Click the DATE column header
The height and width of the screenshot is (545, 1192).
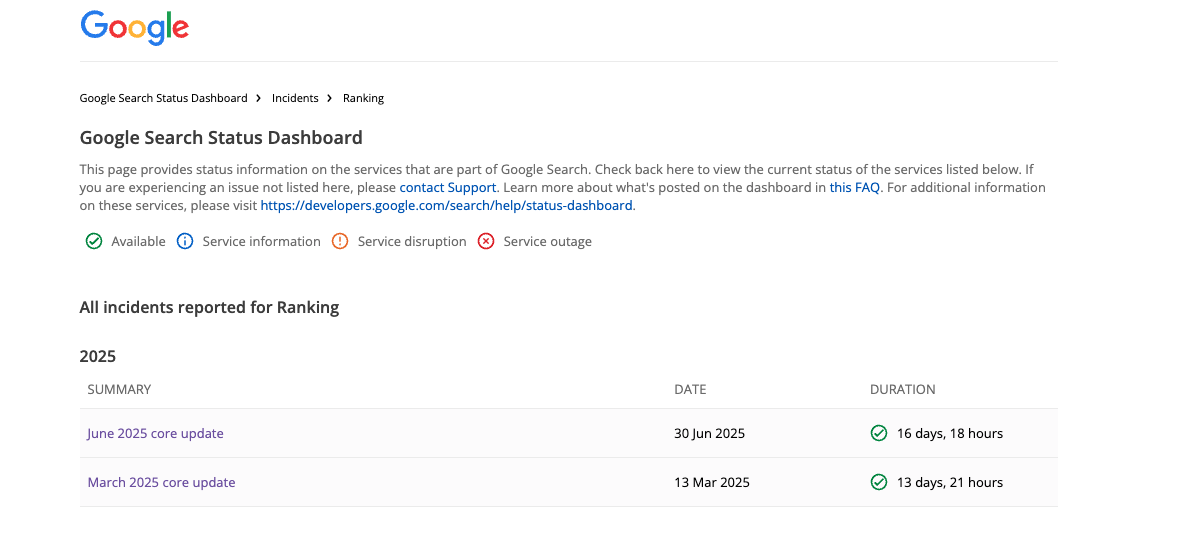point(690,389)
